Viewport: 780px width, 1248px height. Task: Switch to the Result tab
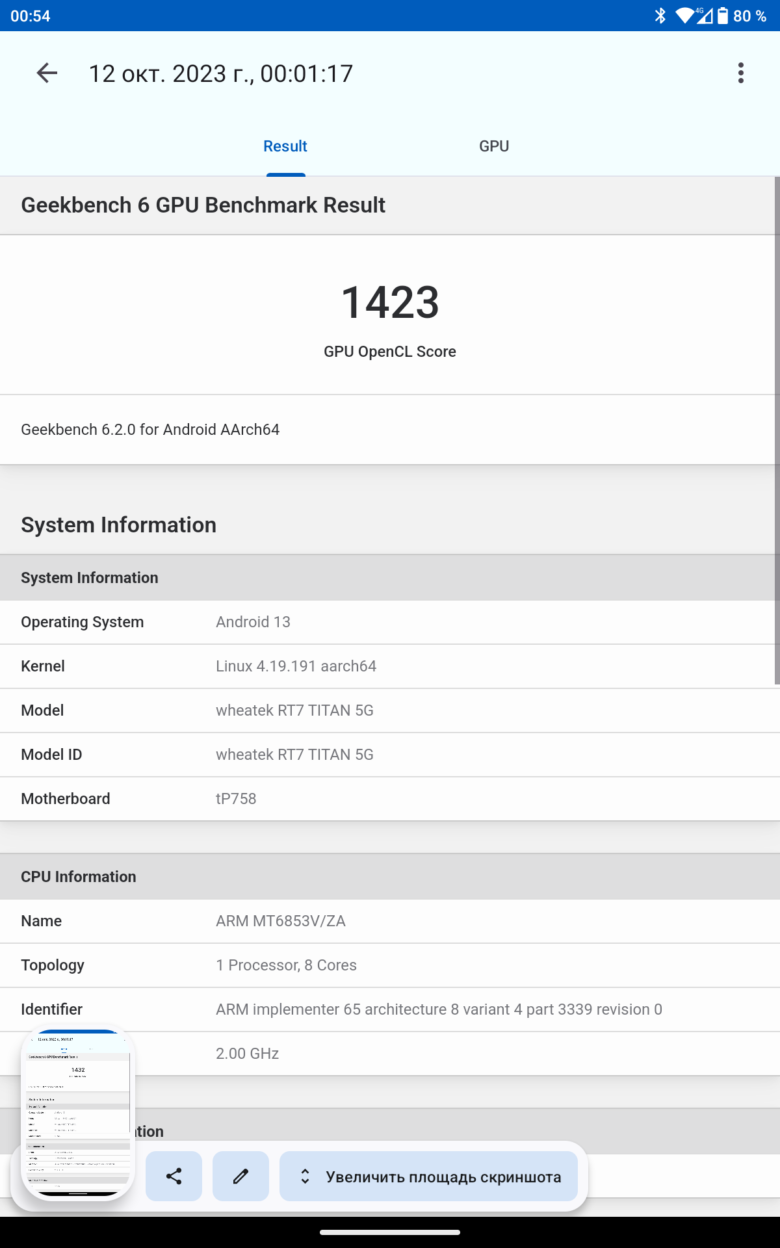click(x=285, y=146)
